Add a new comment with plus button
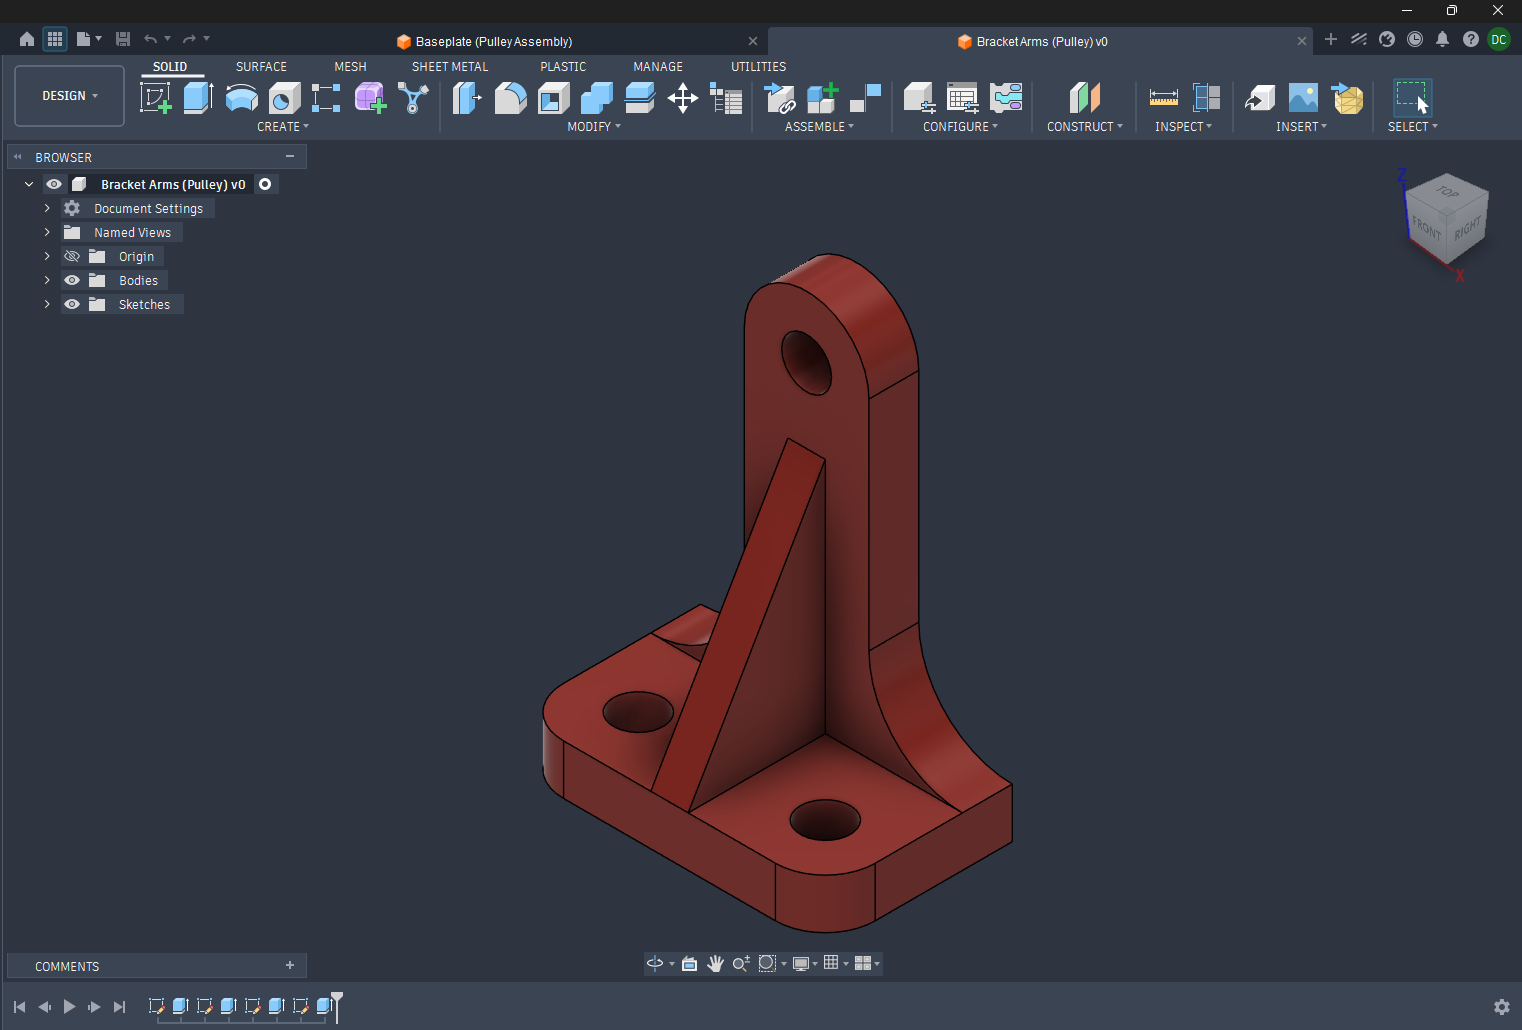This screenshot has width=1522, height=1030. click(x=290, y=965)
